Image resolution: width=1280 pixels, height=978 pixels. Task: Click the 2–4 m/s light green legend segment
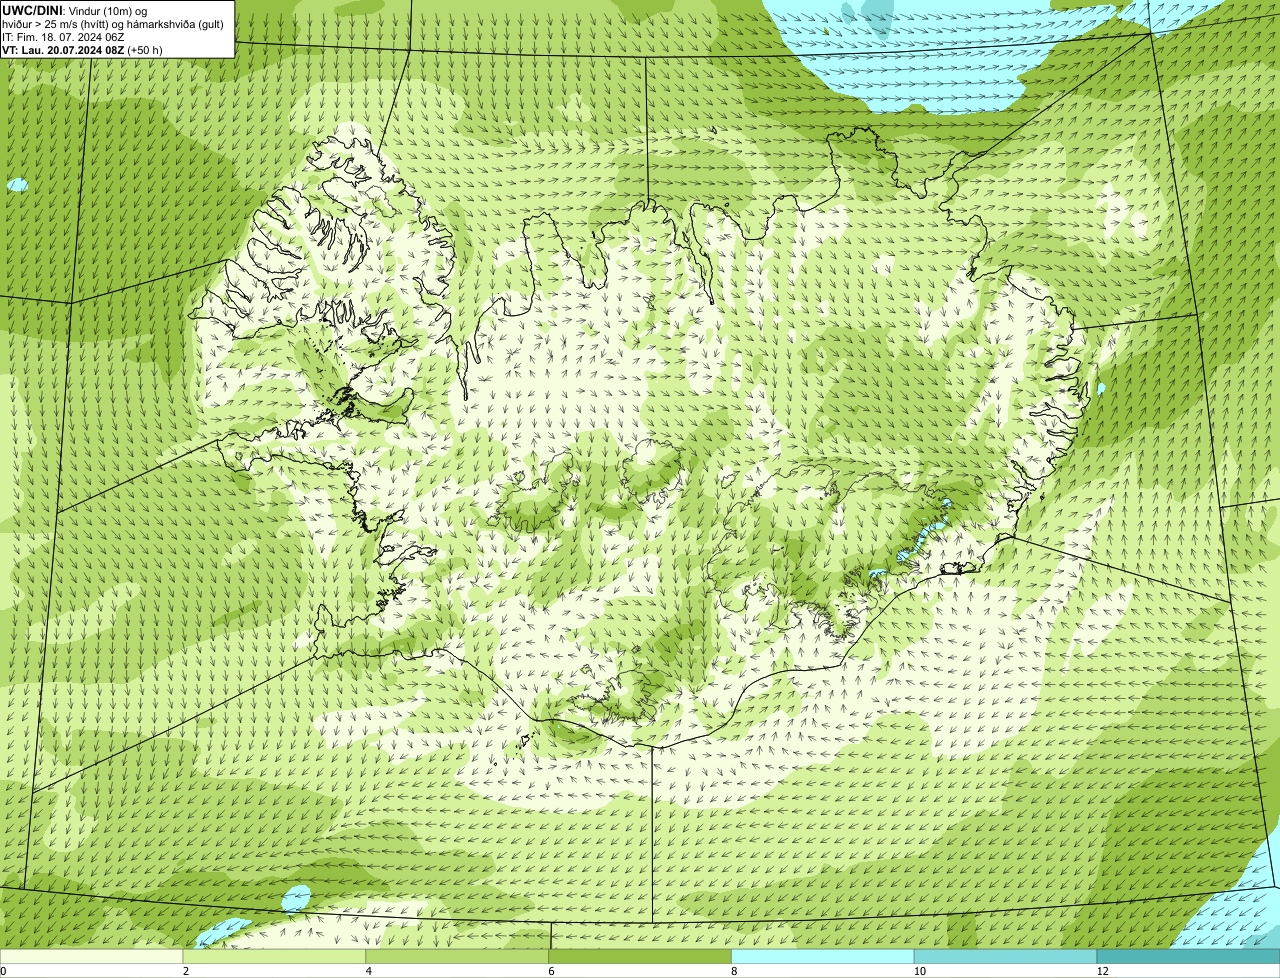tap(275, 957)
